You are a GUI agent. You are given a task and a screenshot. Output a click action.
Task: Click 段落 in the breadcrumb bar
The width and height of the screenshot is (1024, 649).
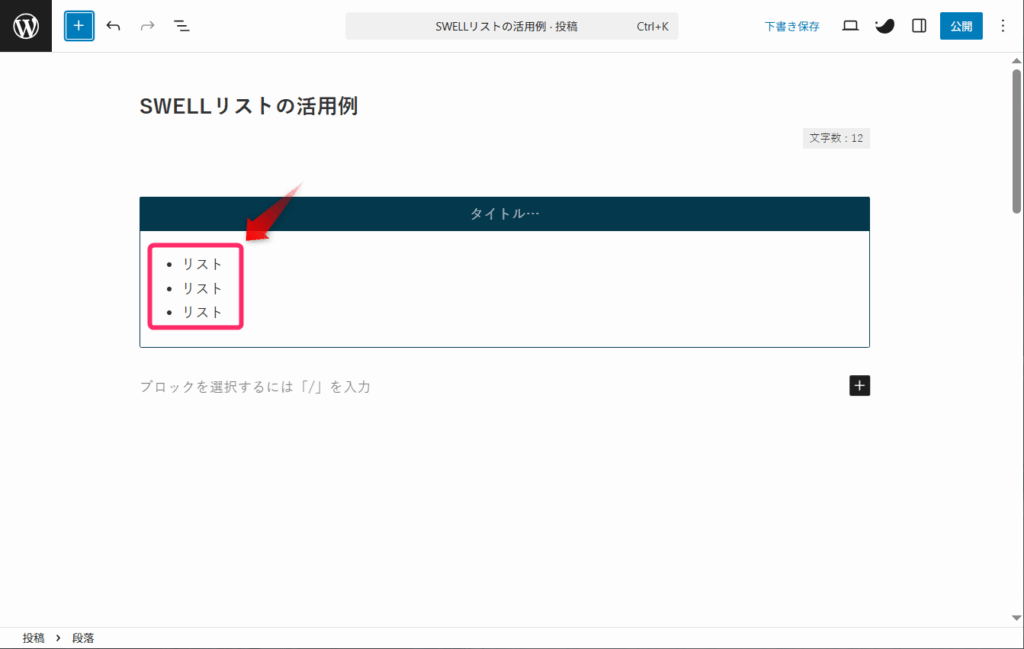pos(83,638)
